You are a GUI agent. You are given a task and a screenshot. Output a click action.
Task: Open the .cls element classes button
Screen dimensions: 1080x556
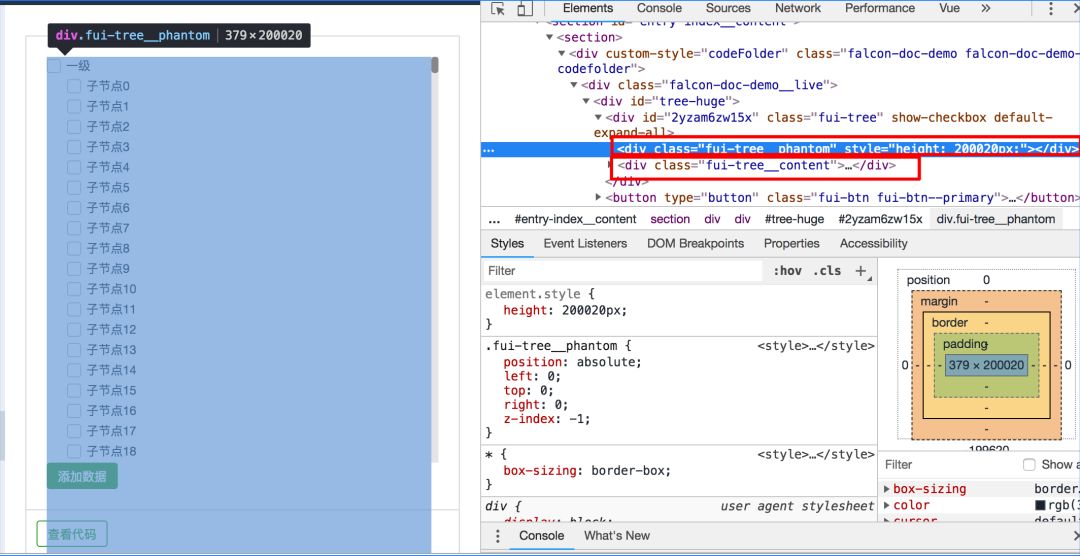click(827, 271)
